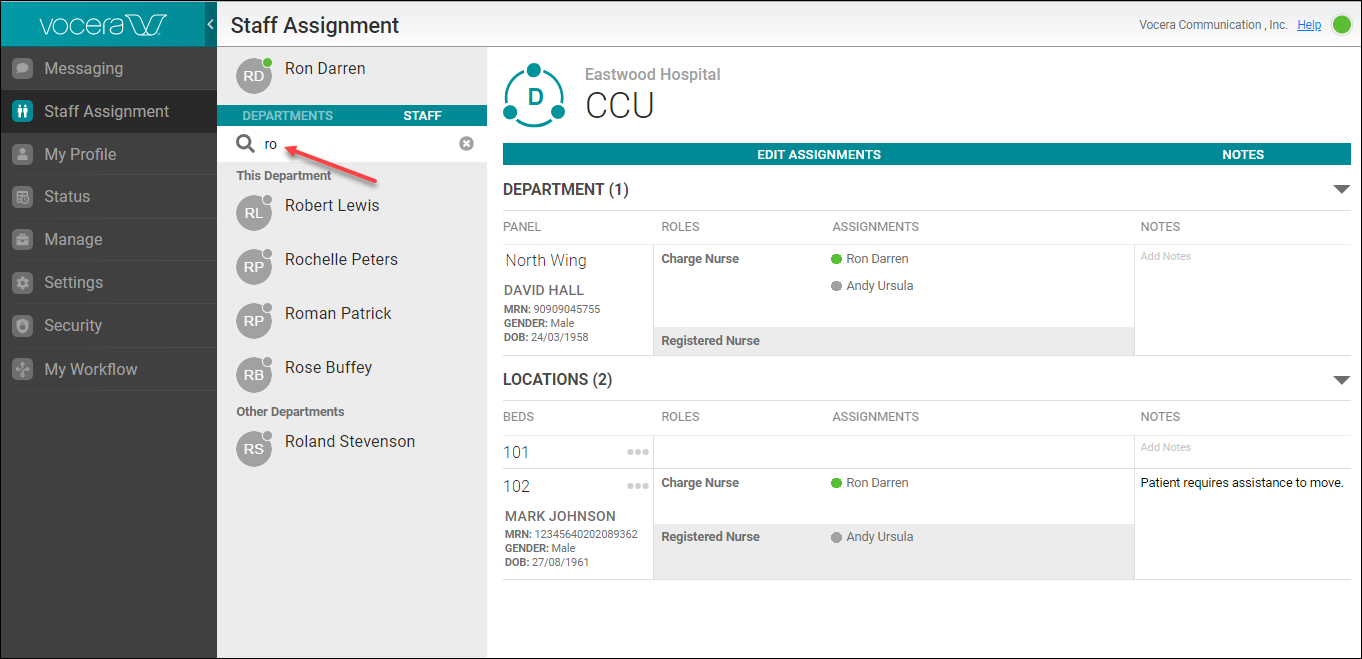This screenshot has width=1362, height=659.
Task: Switch to the DEPARTMENTS tab
Action: pos(288,116)
